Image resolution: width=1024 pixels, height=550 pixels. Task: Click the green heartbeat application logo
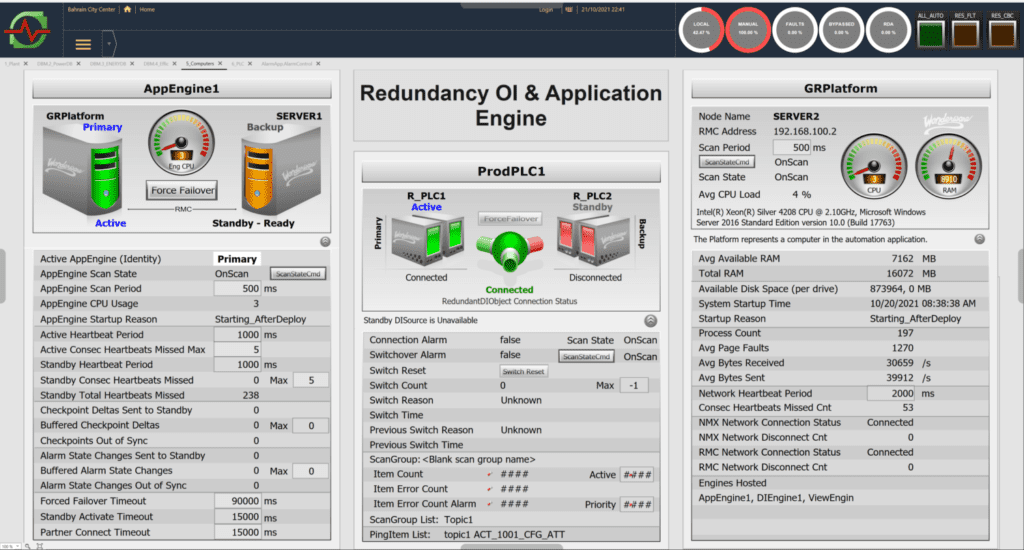pyautogui.click(x=27, y=30)
